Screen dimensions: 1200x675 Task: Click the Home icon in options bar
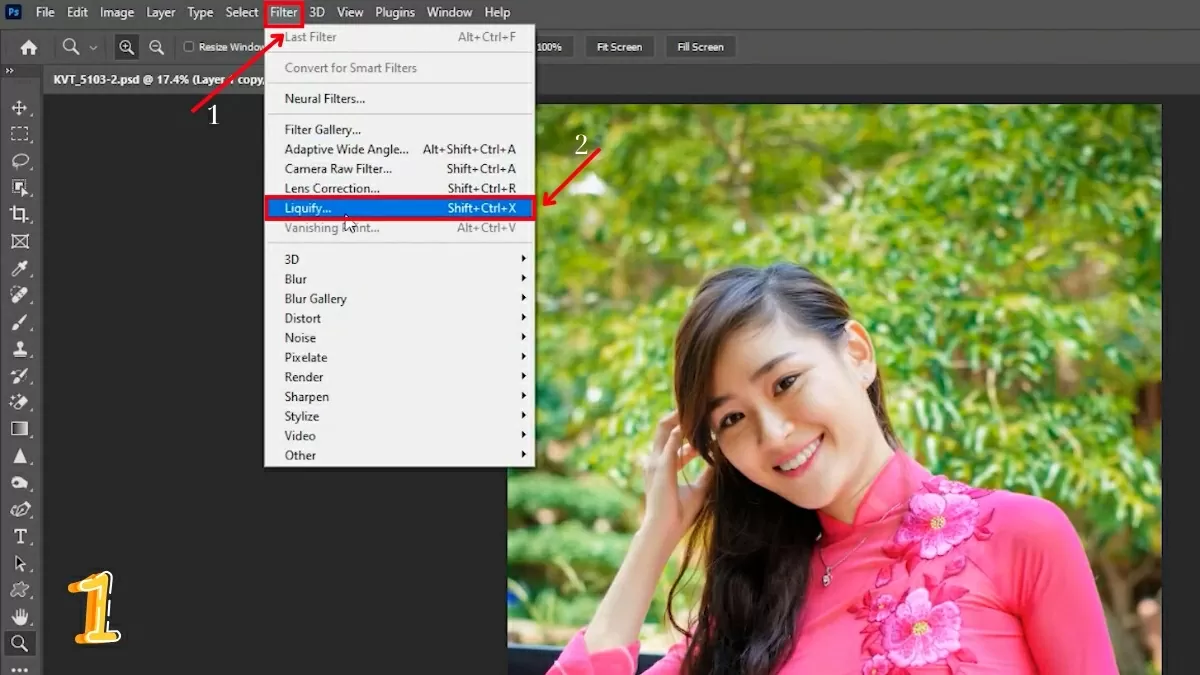29,47
